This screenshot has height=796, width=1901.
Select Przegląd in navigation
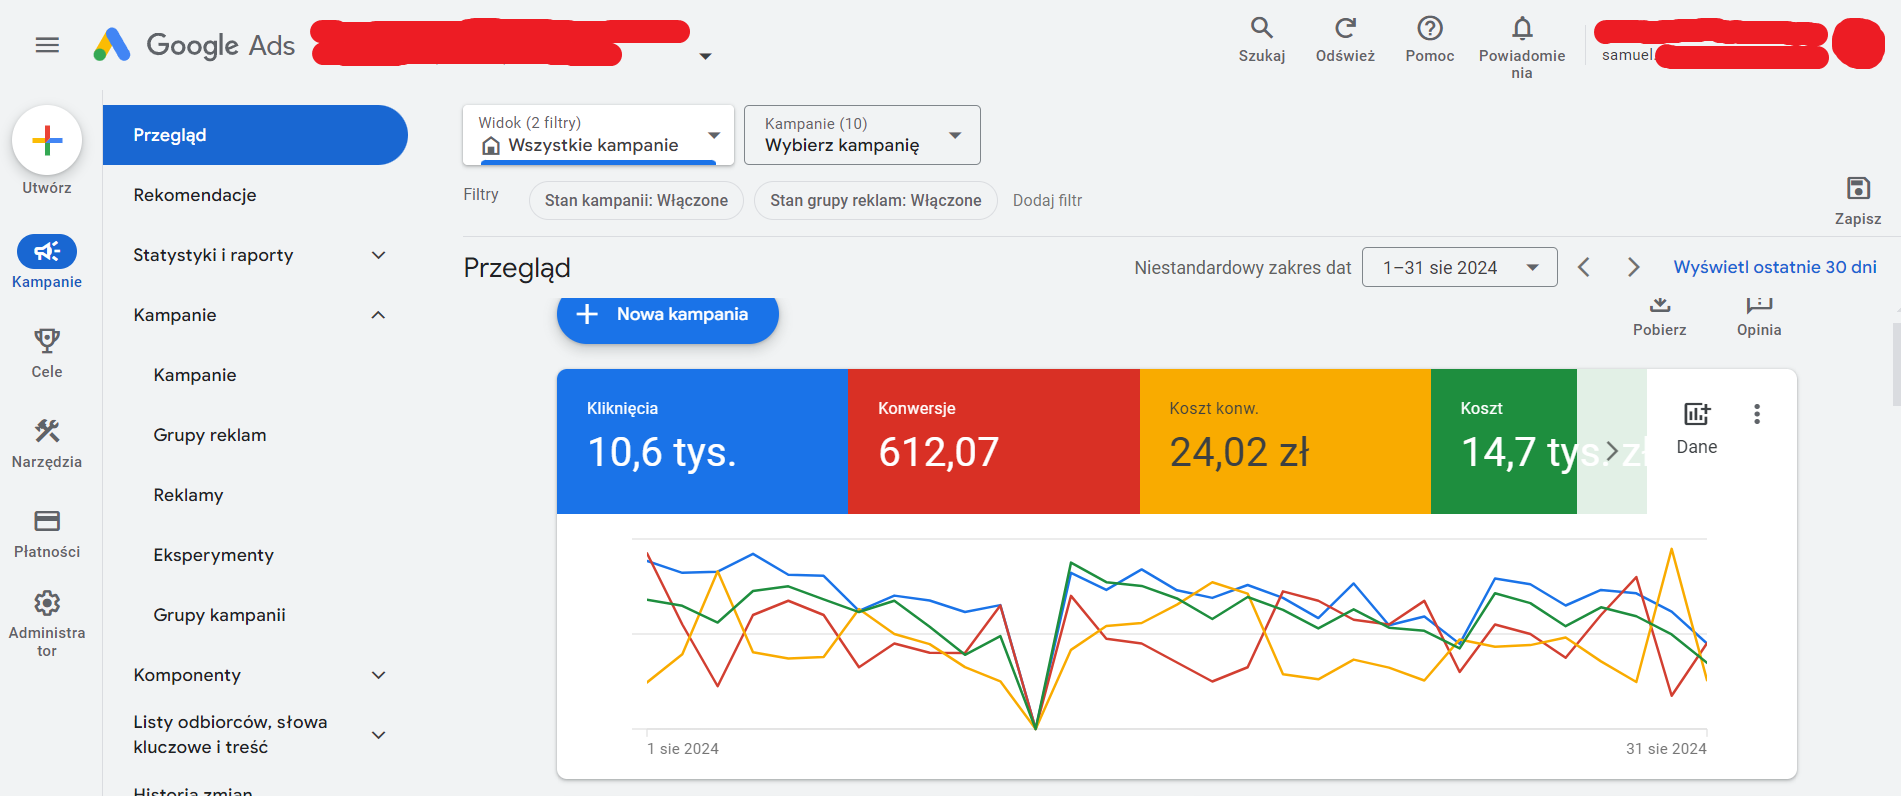pos(255,135)
